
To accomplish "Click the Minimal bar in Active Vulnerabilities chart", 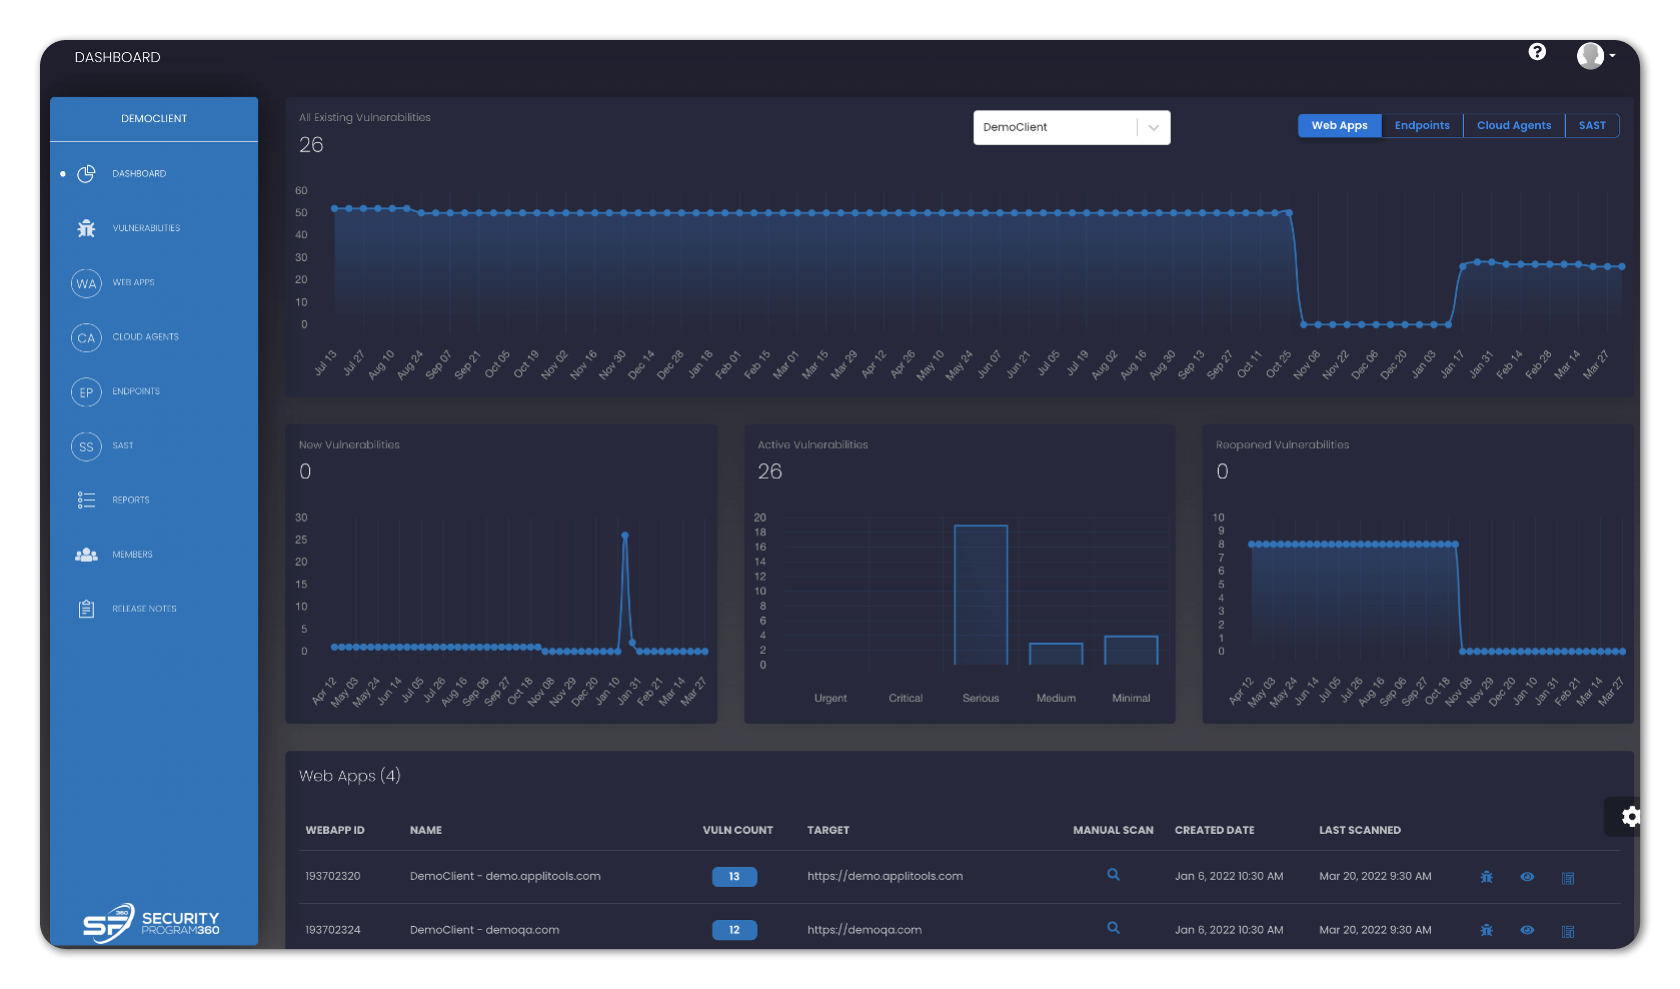I will click(1131, 650).
